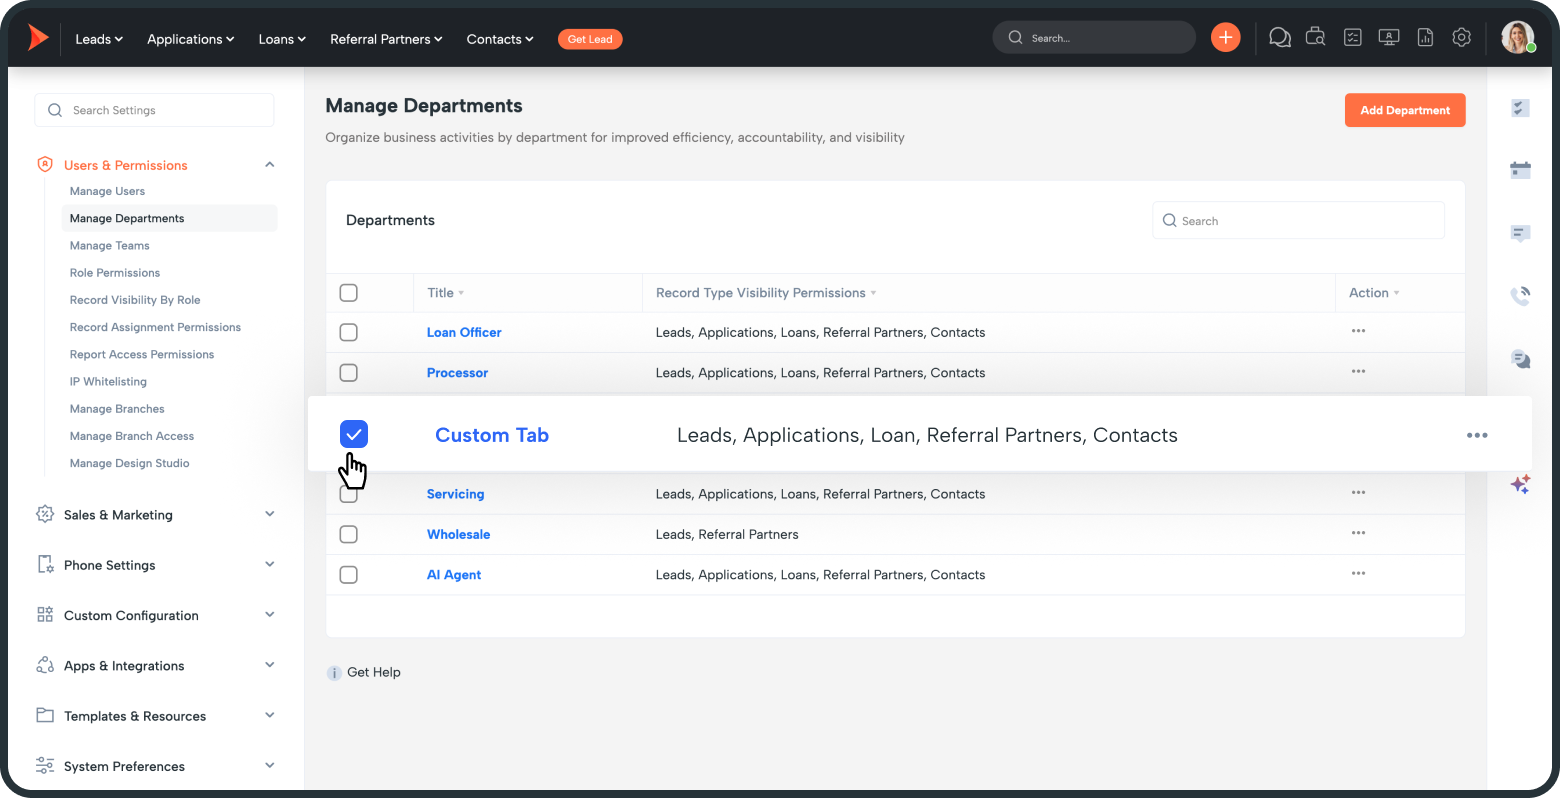Image resolution: width=1560 pixels, height=798 pixels.
Task: Open the Applications menu
Action: pyautogui.click(x=190, y=39)
